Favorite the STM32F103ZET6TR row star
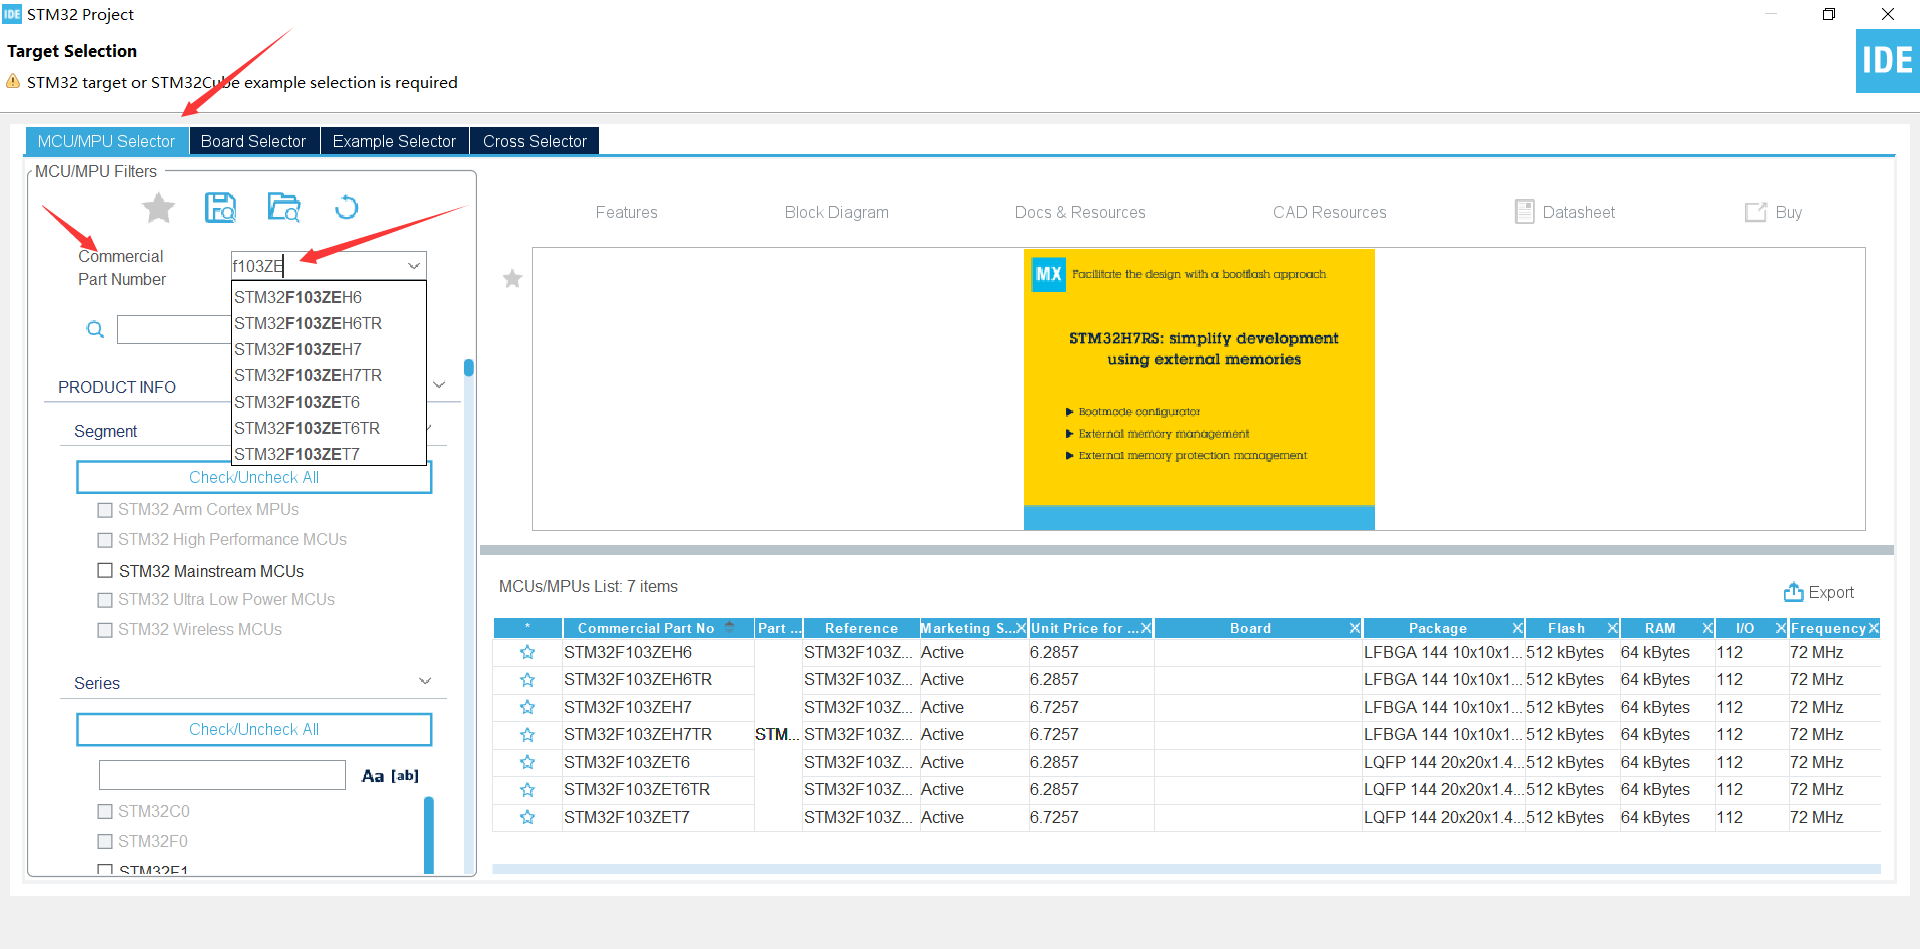The image size is (1920, 949). [x=527, y=790]
